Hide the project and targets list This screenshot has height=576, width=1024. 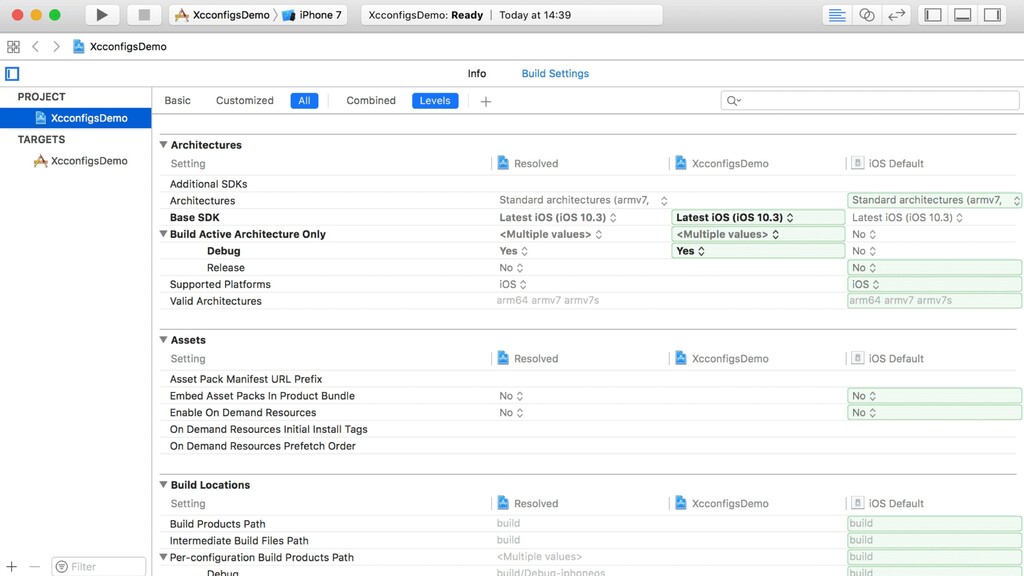point(12,74)
